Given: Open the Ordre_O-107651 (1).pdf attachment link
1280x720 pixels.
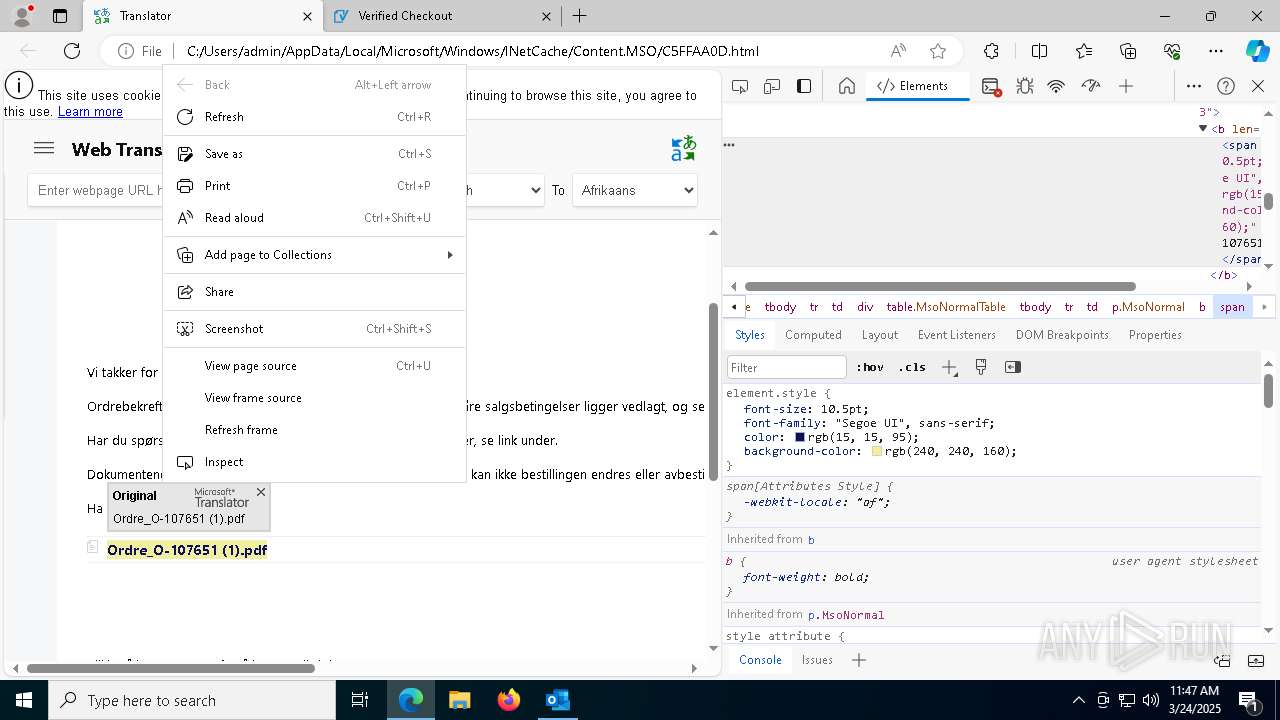Looking at the screenshot, I should click(x=187, y=550).
